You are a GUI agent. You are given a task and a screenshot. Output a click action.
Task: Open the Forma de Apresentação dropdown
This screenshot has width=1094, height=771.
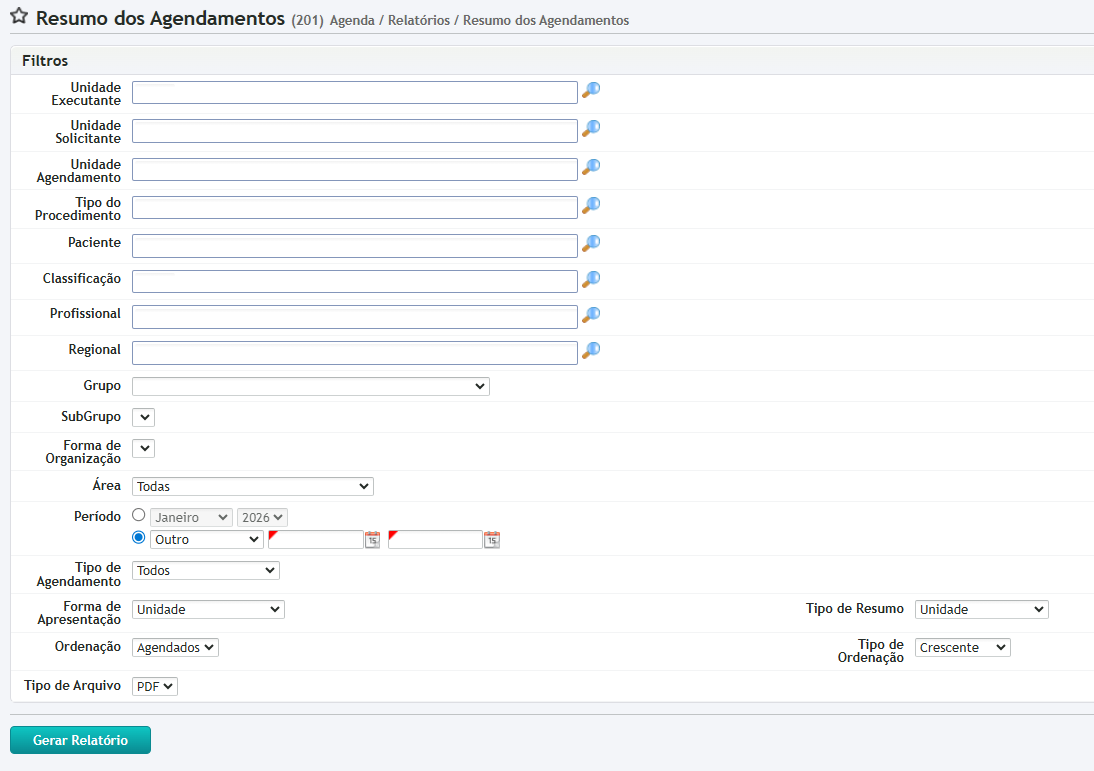point(208,609)
